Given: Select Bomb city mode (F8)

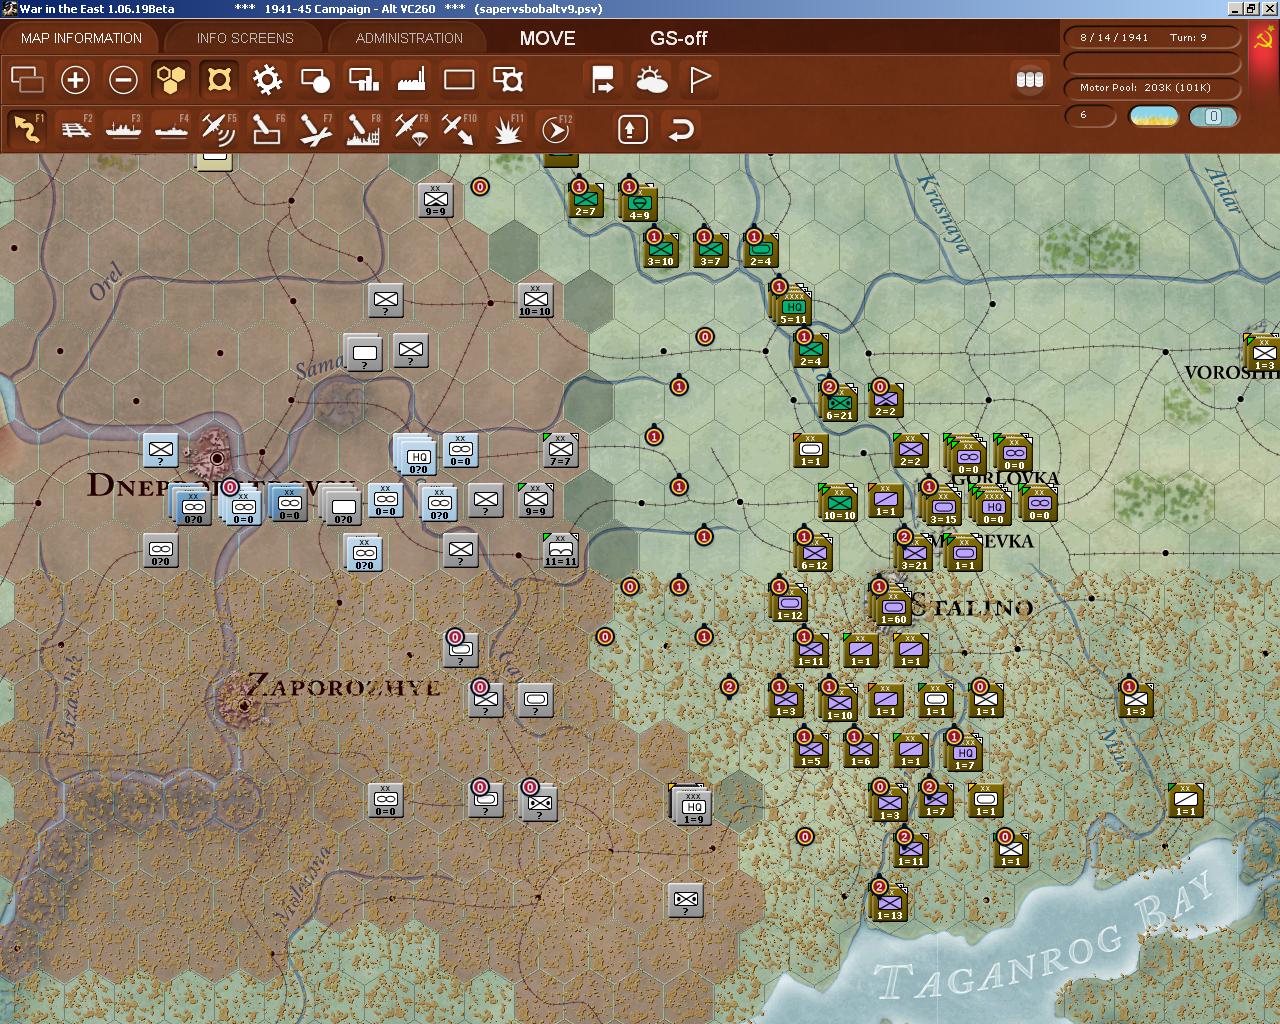Looking at the screenshot, I should [363, 129].
